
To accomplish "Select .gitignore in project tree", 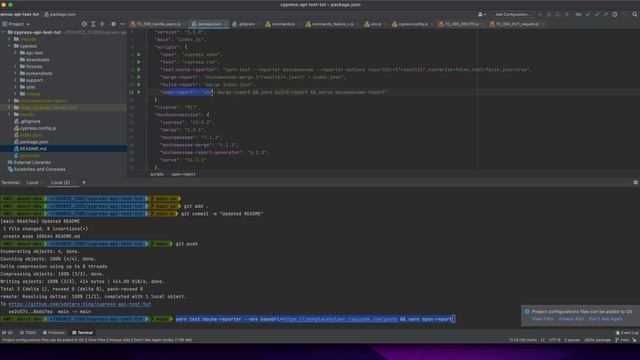I will coord(30,121).
